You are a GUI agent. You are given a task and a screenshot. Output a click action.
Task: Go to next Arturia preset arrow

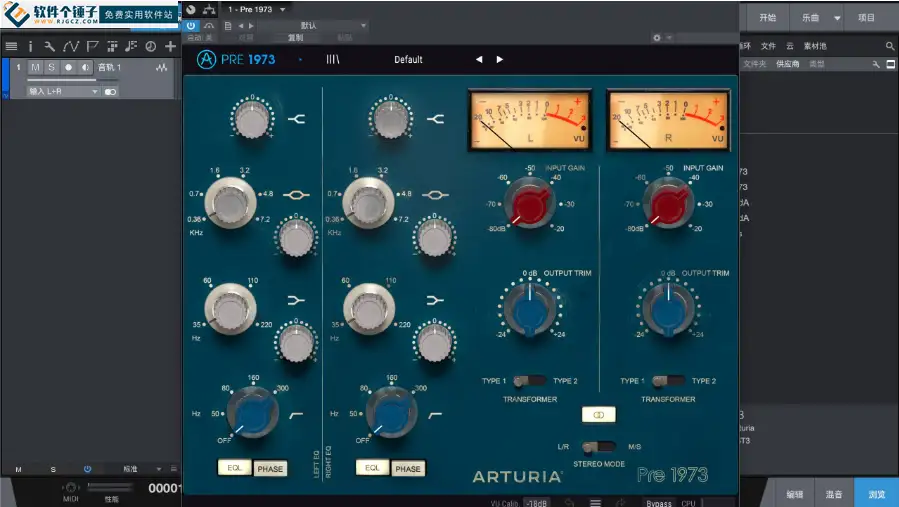[x=499, y=59]
